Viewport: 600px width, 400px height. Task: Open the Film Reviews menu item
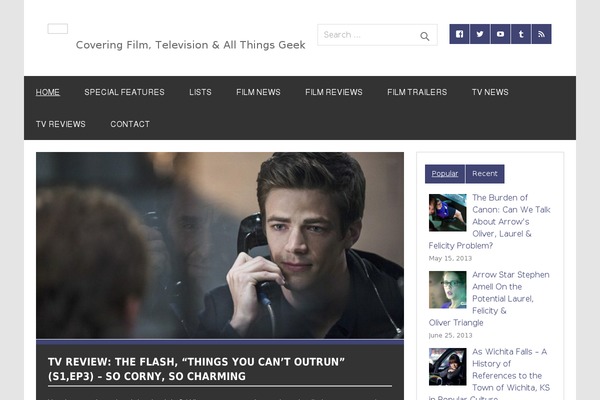point(334,92)
